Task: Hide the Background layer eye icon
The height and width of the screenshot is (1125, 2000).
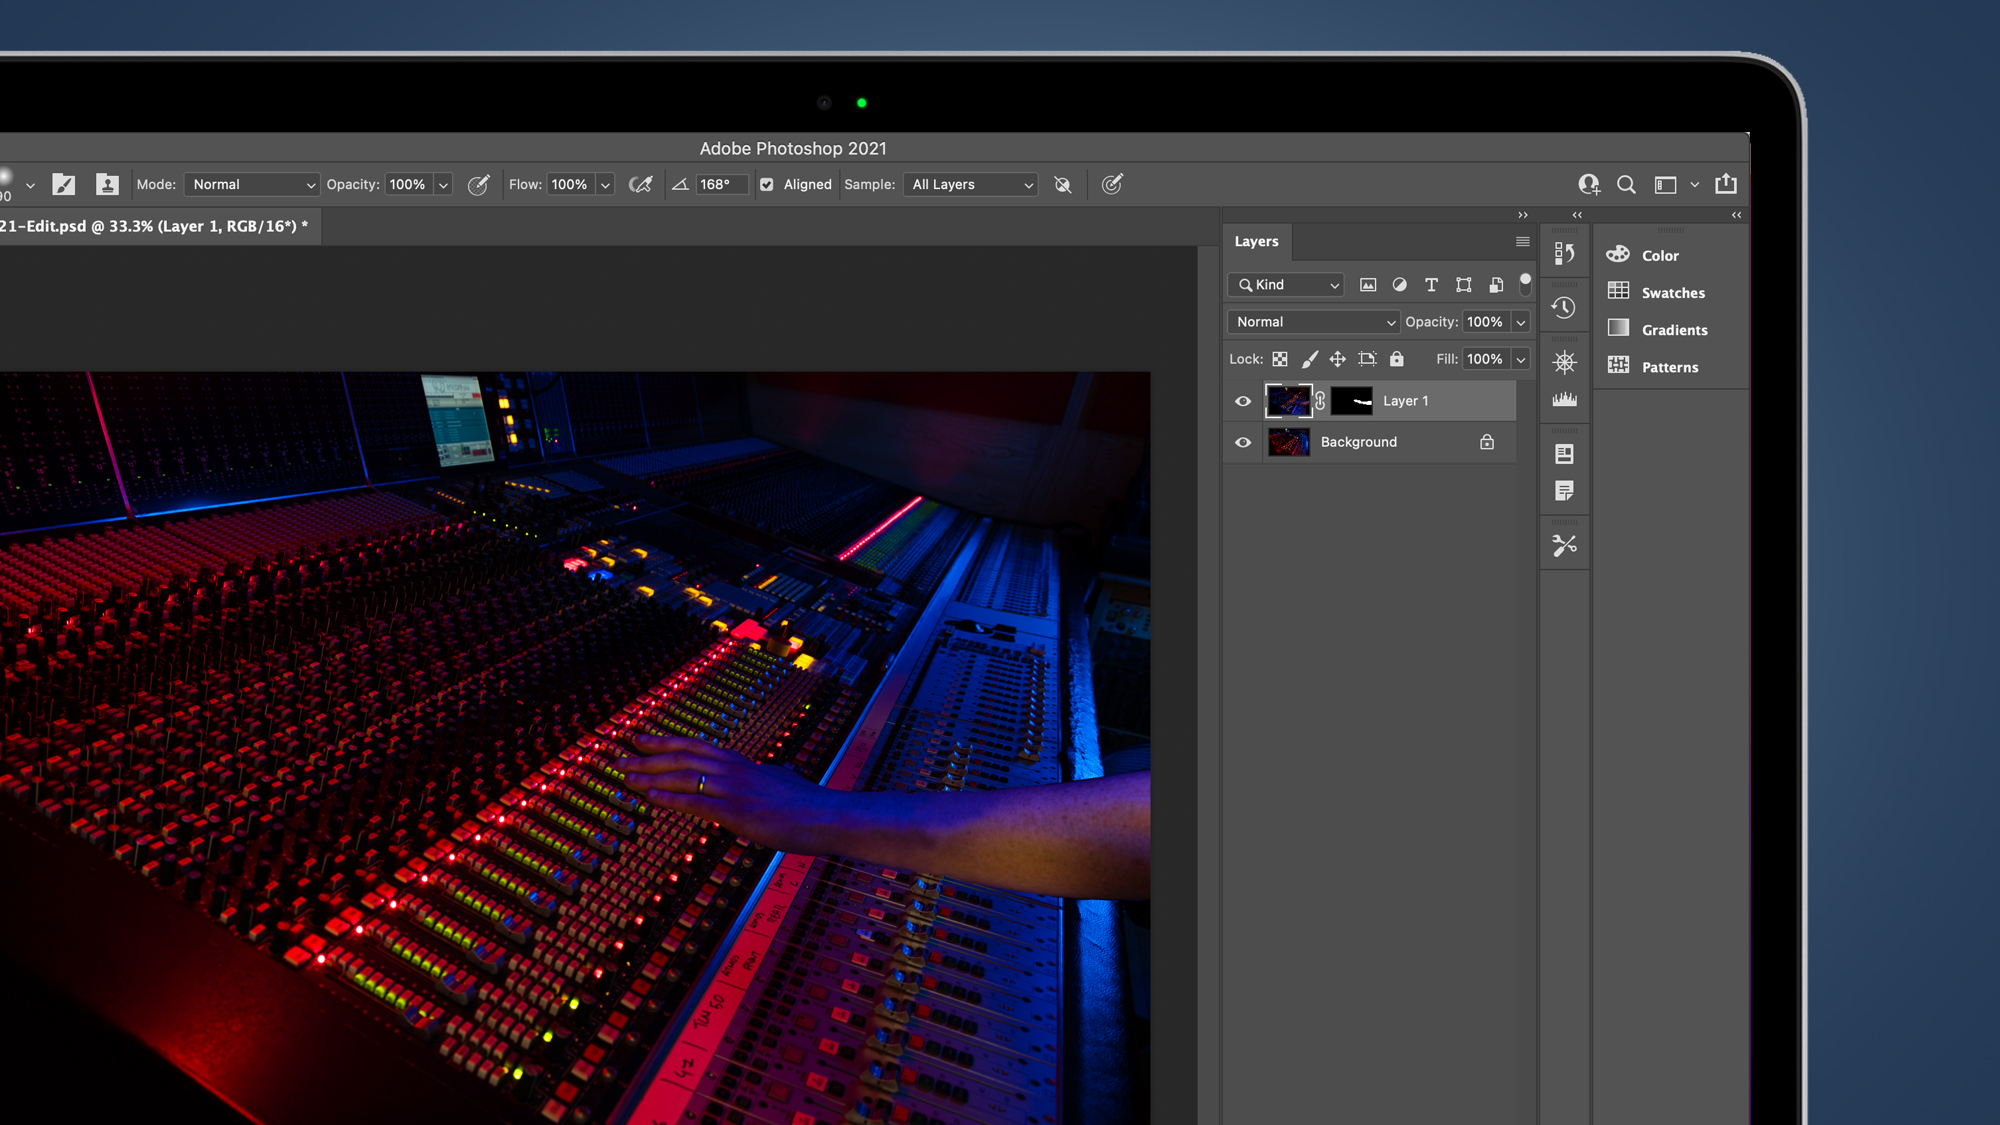Action: (1243, 442)
